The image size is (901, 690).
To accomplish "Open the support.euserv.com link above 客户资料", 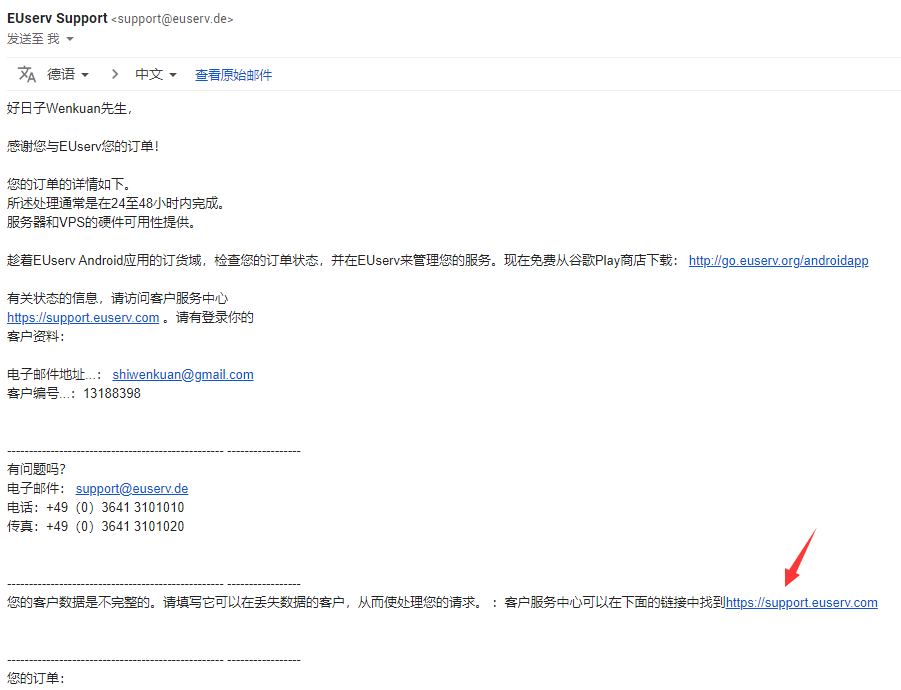I will (83, 317).
